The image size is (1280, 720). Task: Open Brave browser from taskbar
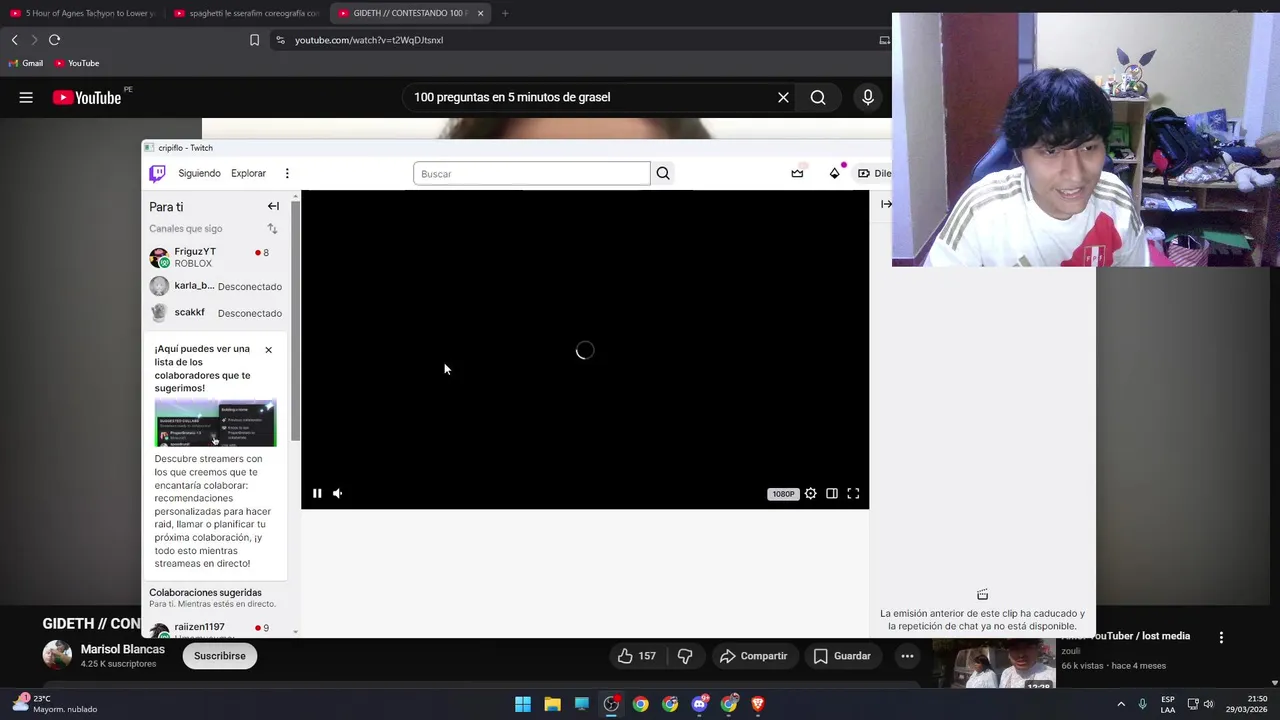(758, 704)
